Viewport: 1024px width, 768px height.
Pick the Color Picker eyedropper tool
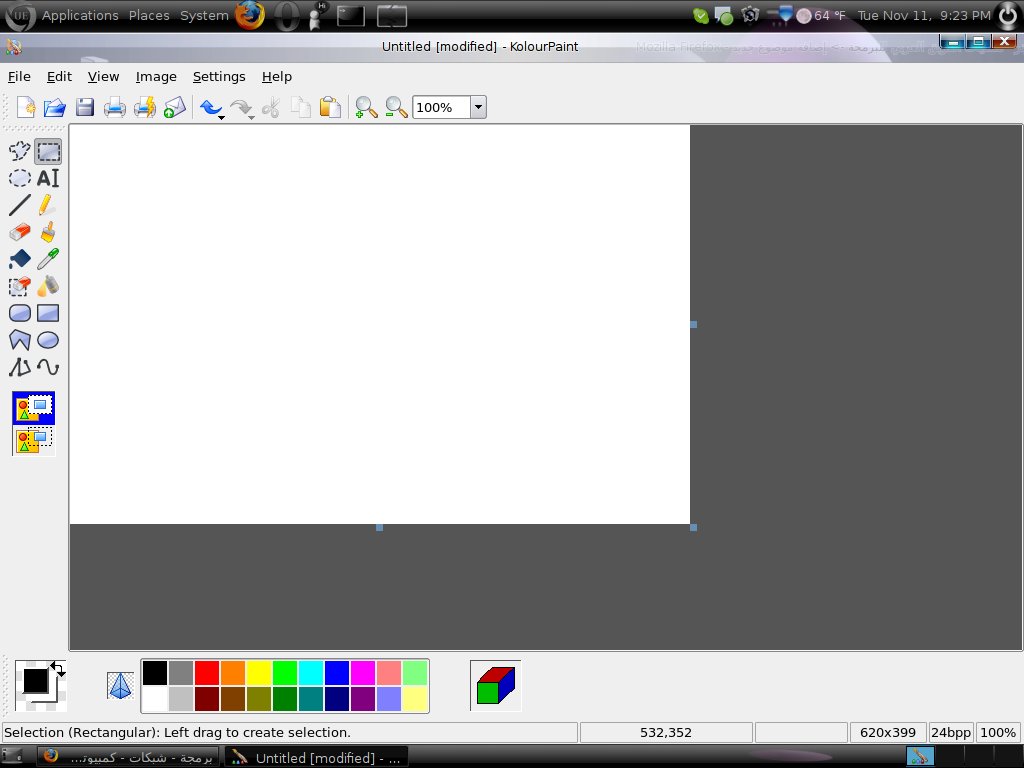pos(48,259)
